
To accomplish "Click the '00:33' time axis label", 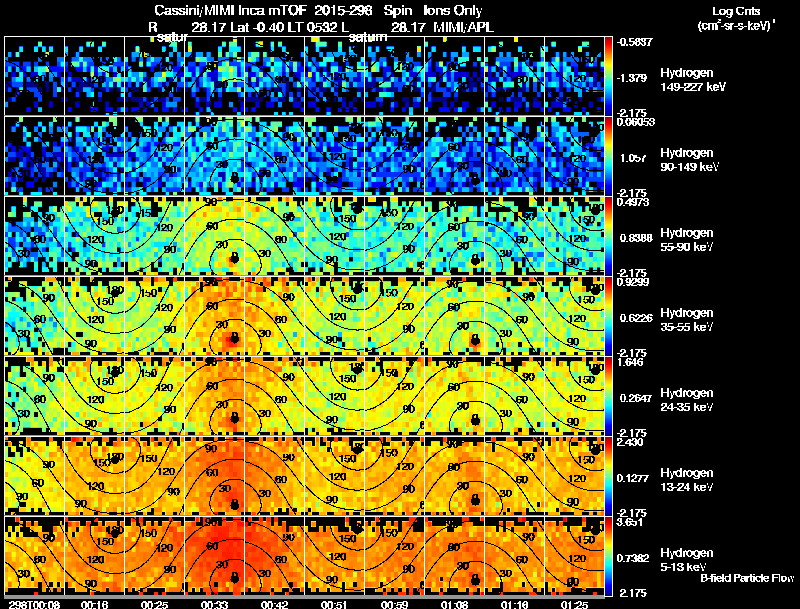I will point(215,604).
